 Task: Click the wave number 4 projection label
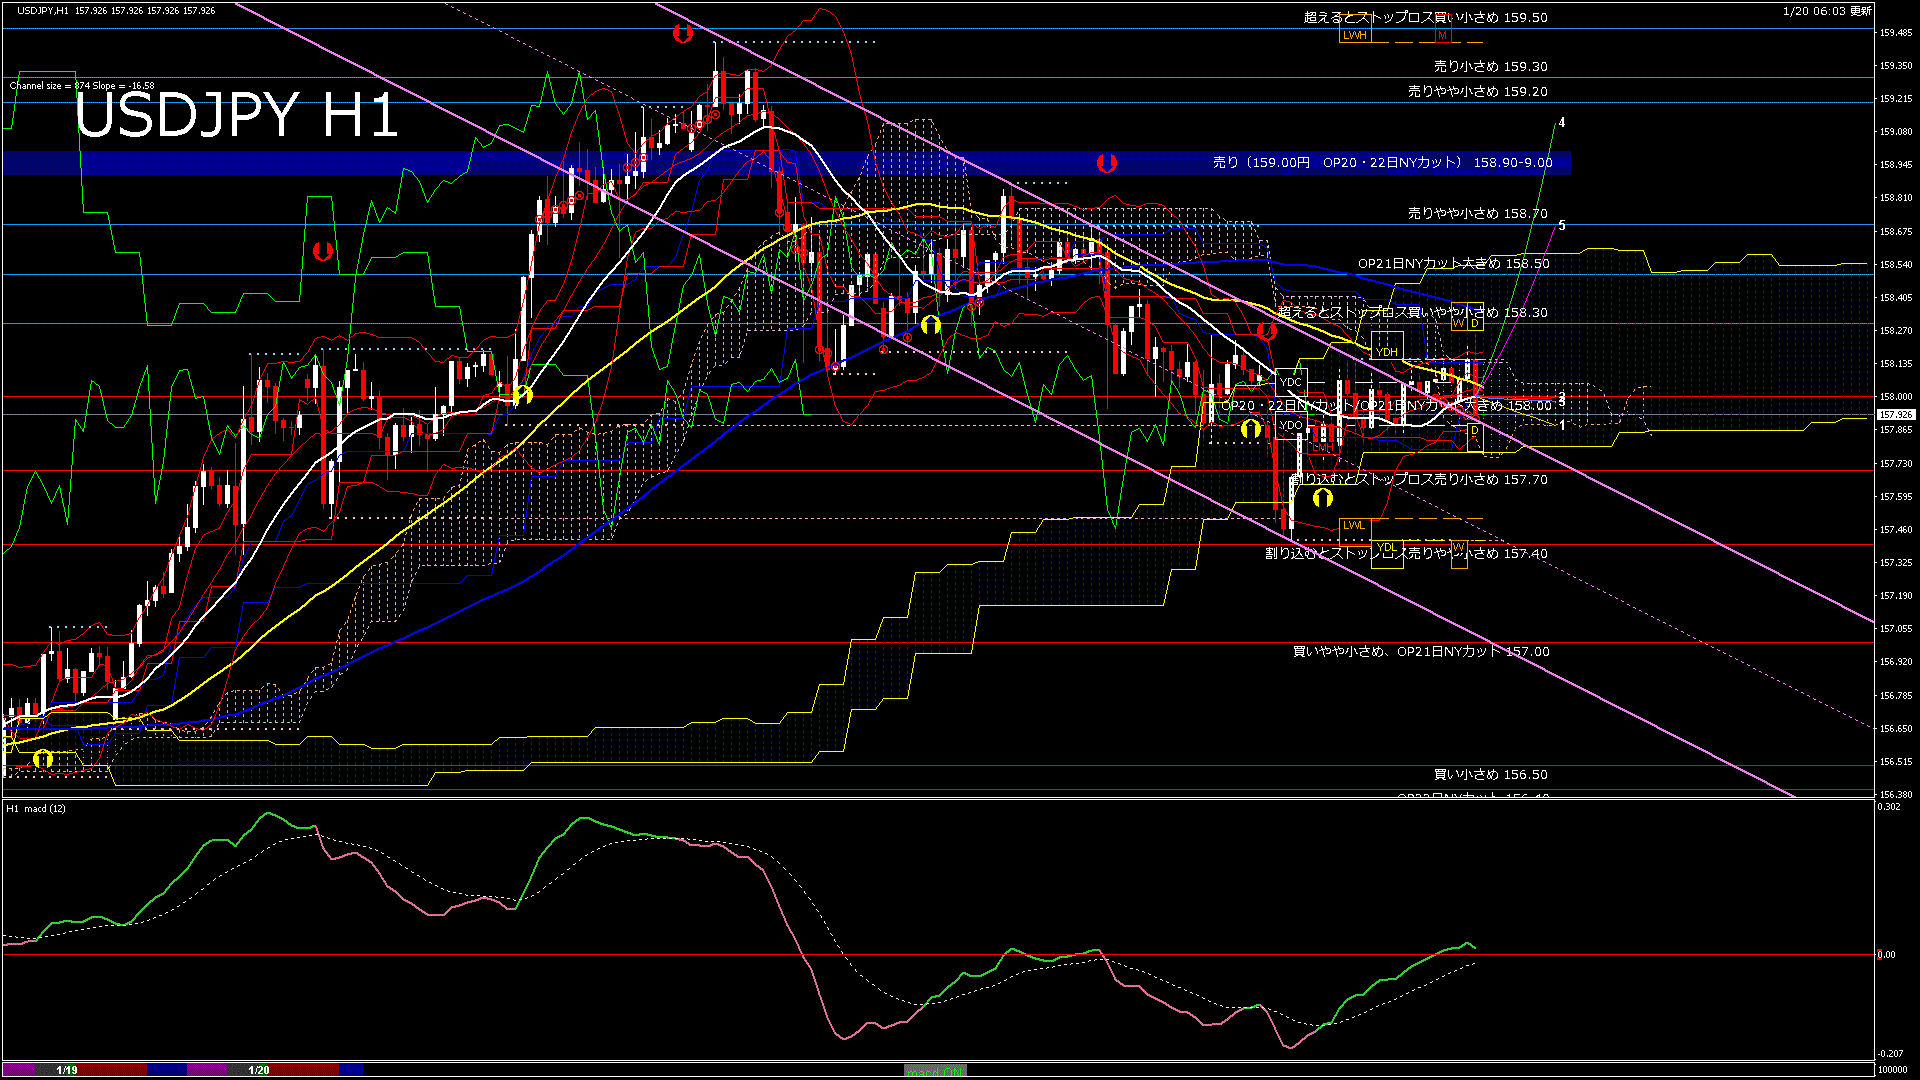coord(1562,123)
